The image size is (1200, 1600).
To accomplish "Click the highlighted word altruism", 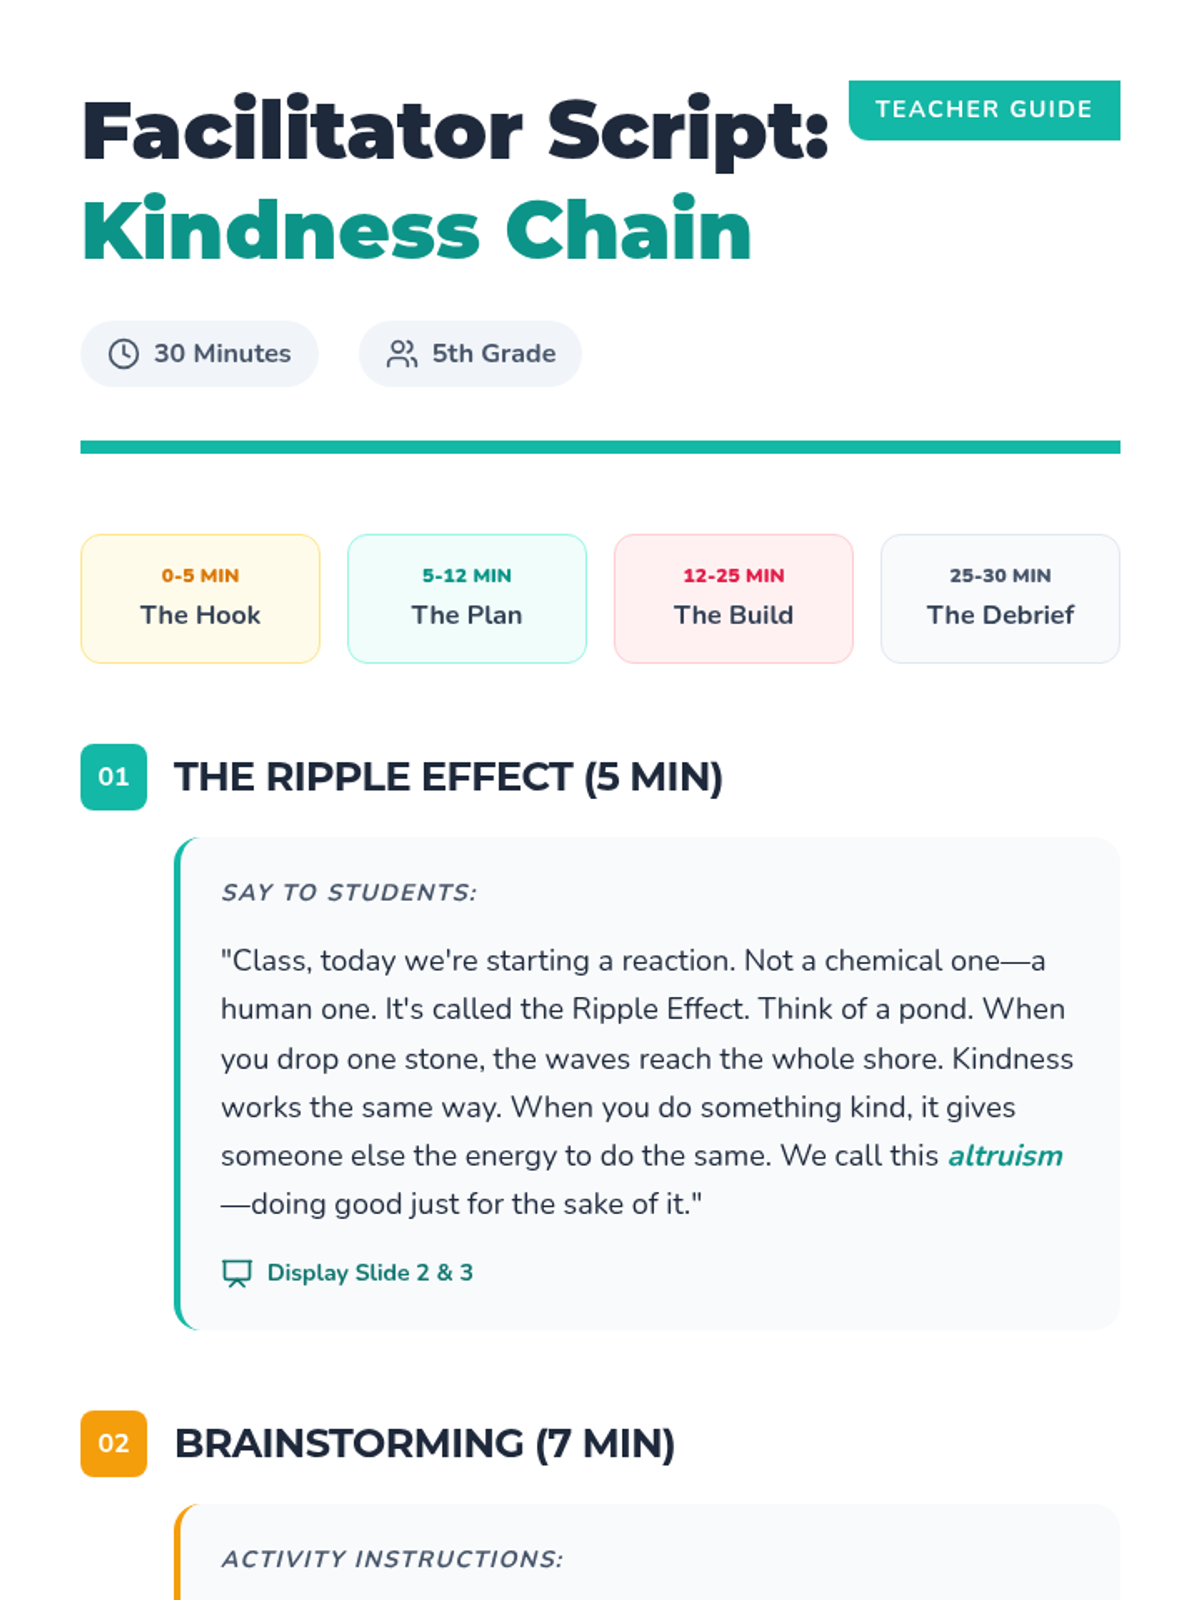I will pyautogui.click(x=1005, y=1156).
